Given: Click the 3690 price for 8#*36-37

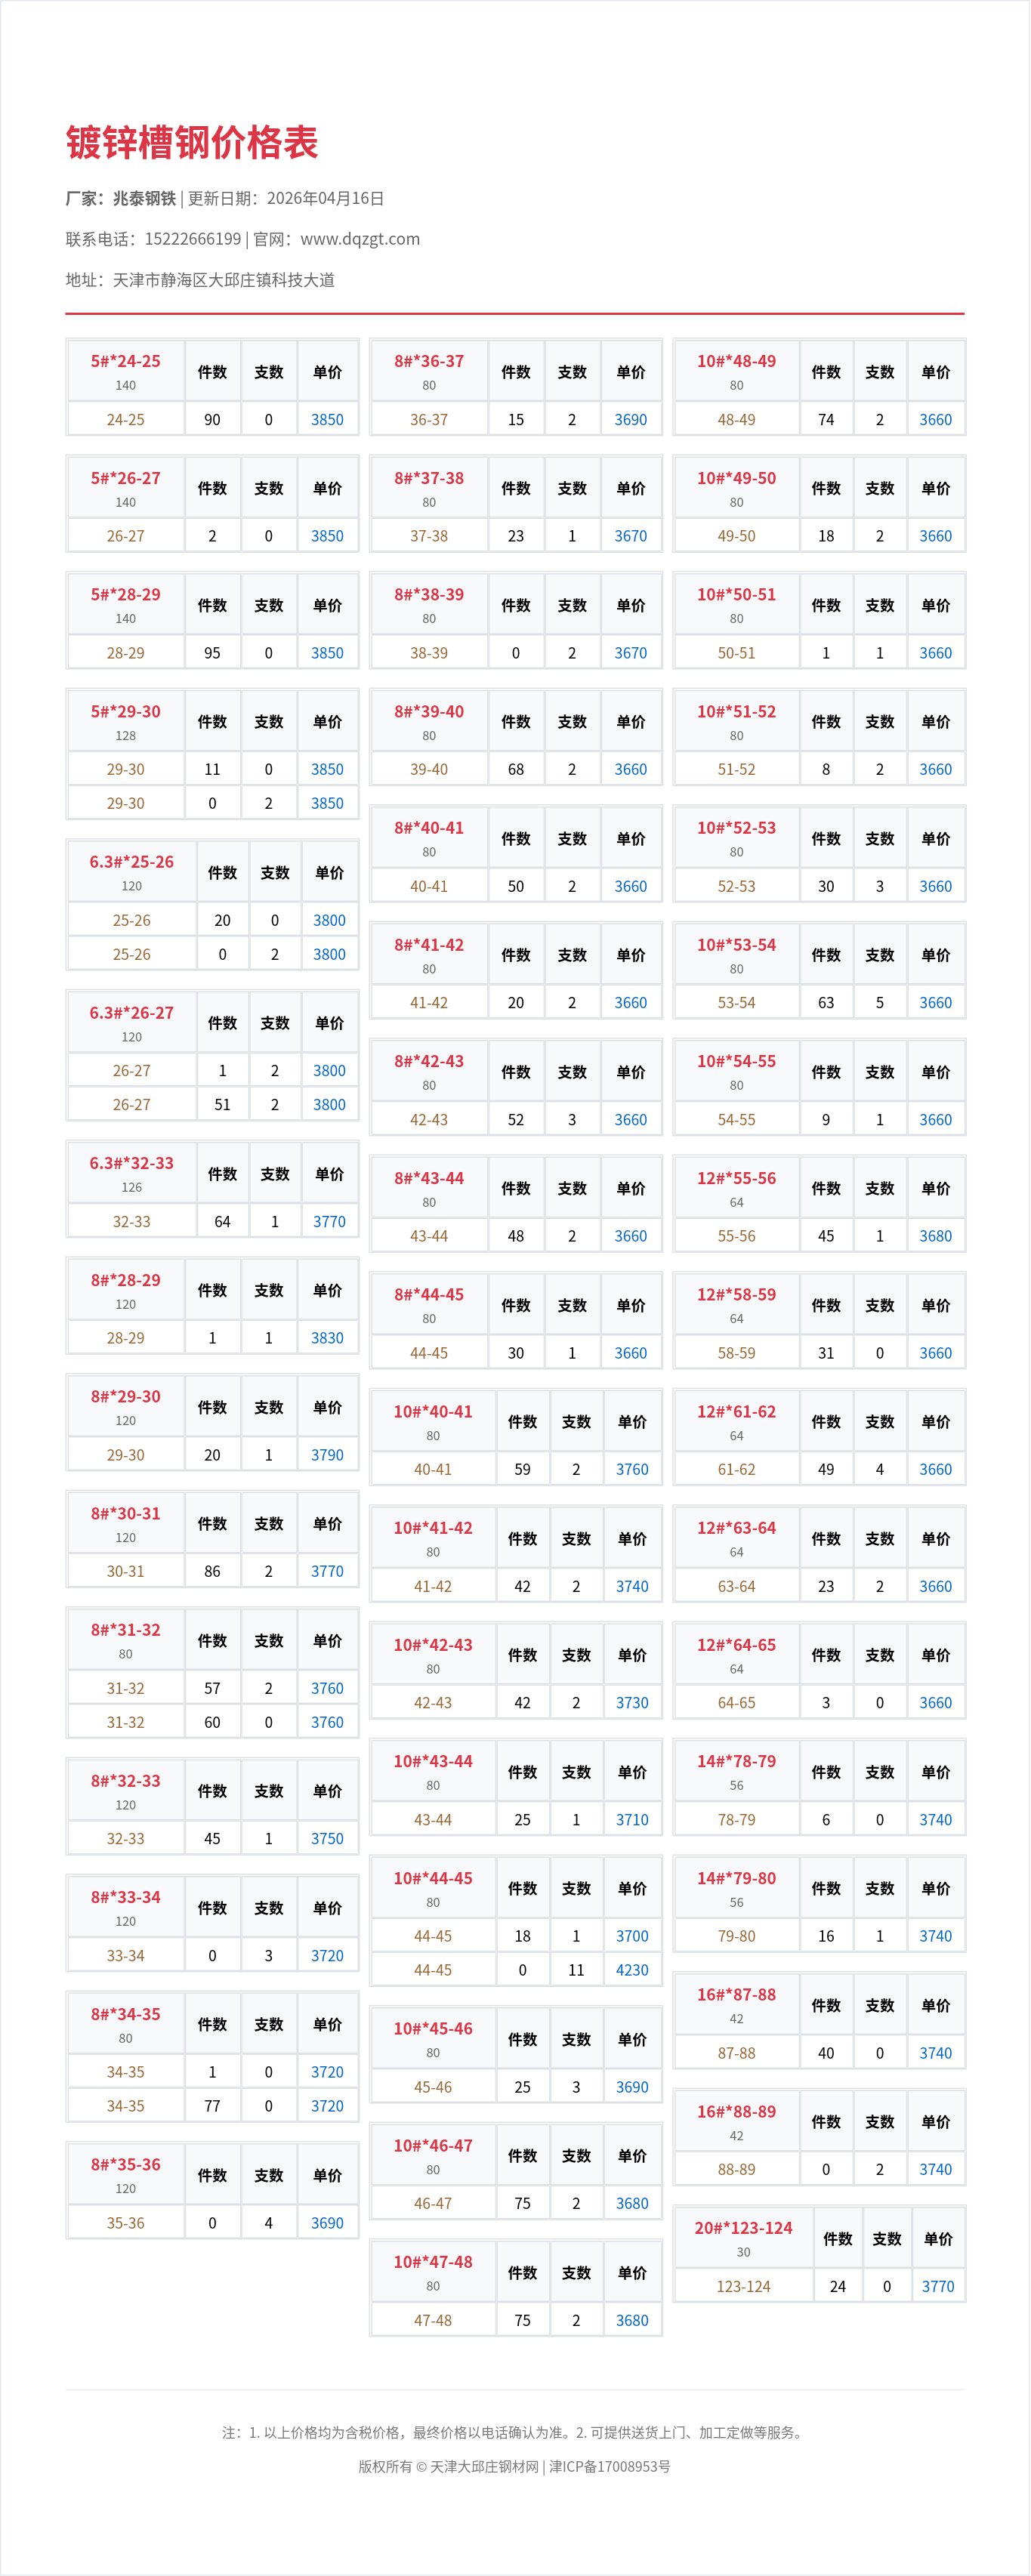Looking at the screenshot, I should [631, 420].
